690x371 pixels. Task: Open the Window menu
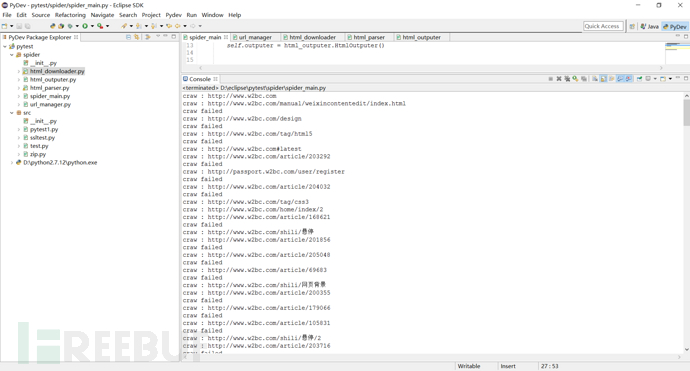click(213, 15)
